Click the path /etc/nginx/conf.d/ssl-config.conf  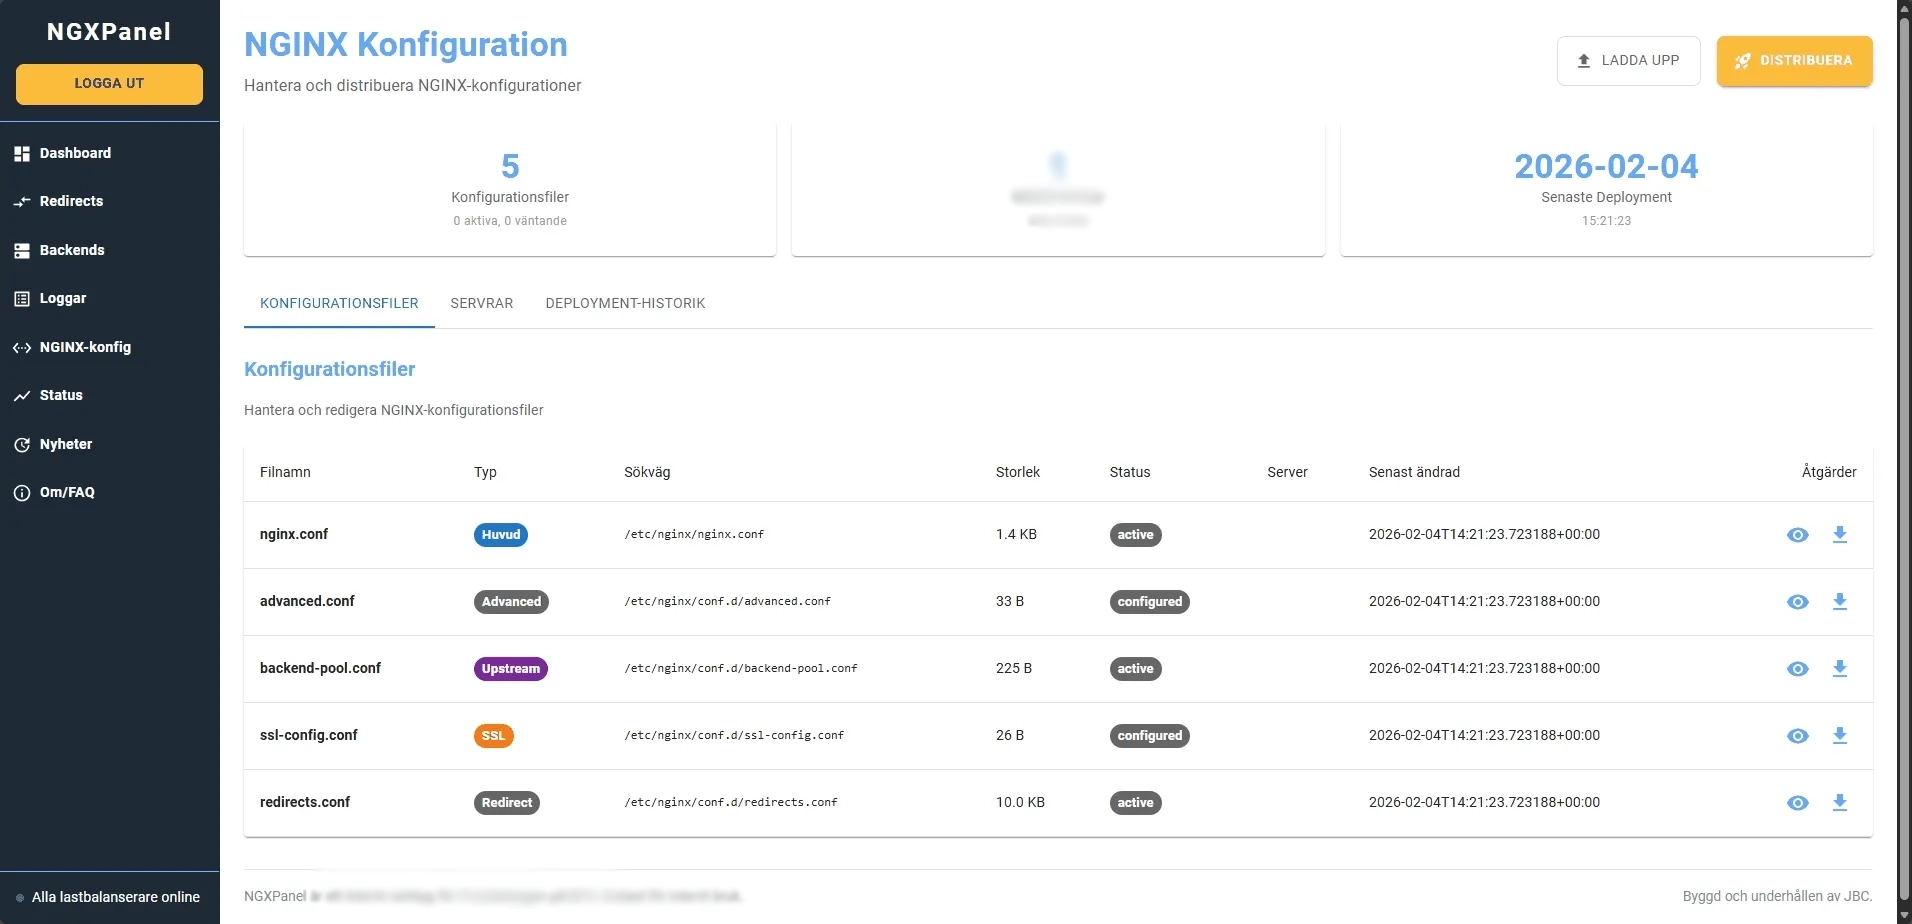coord(734,736)
